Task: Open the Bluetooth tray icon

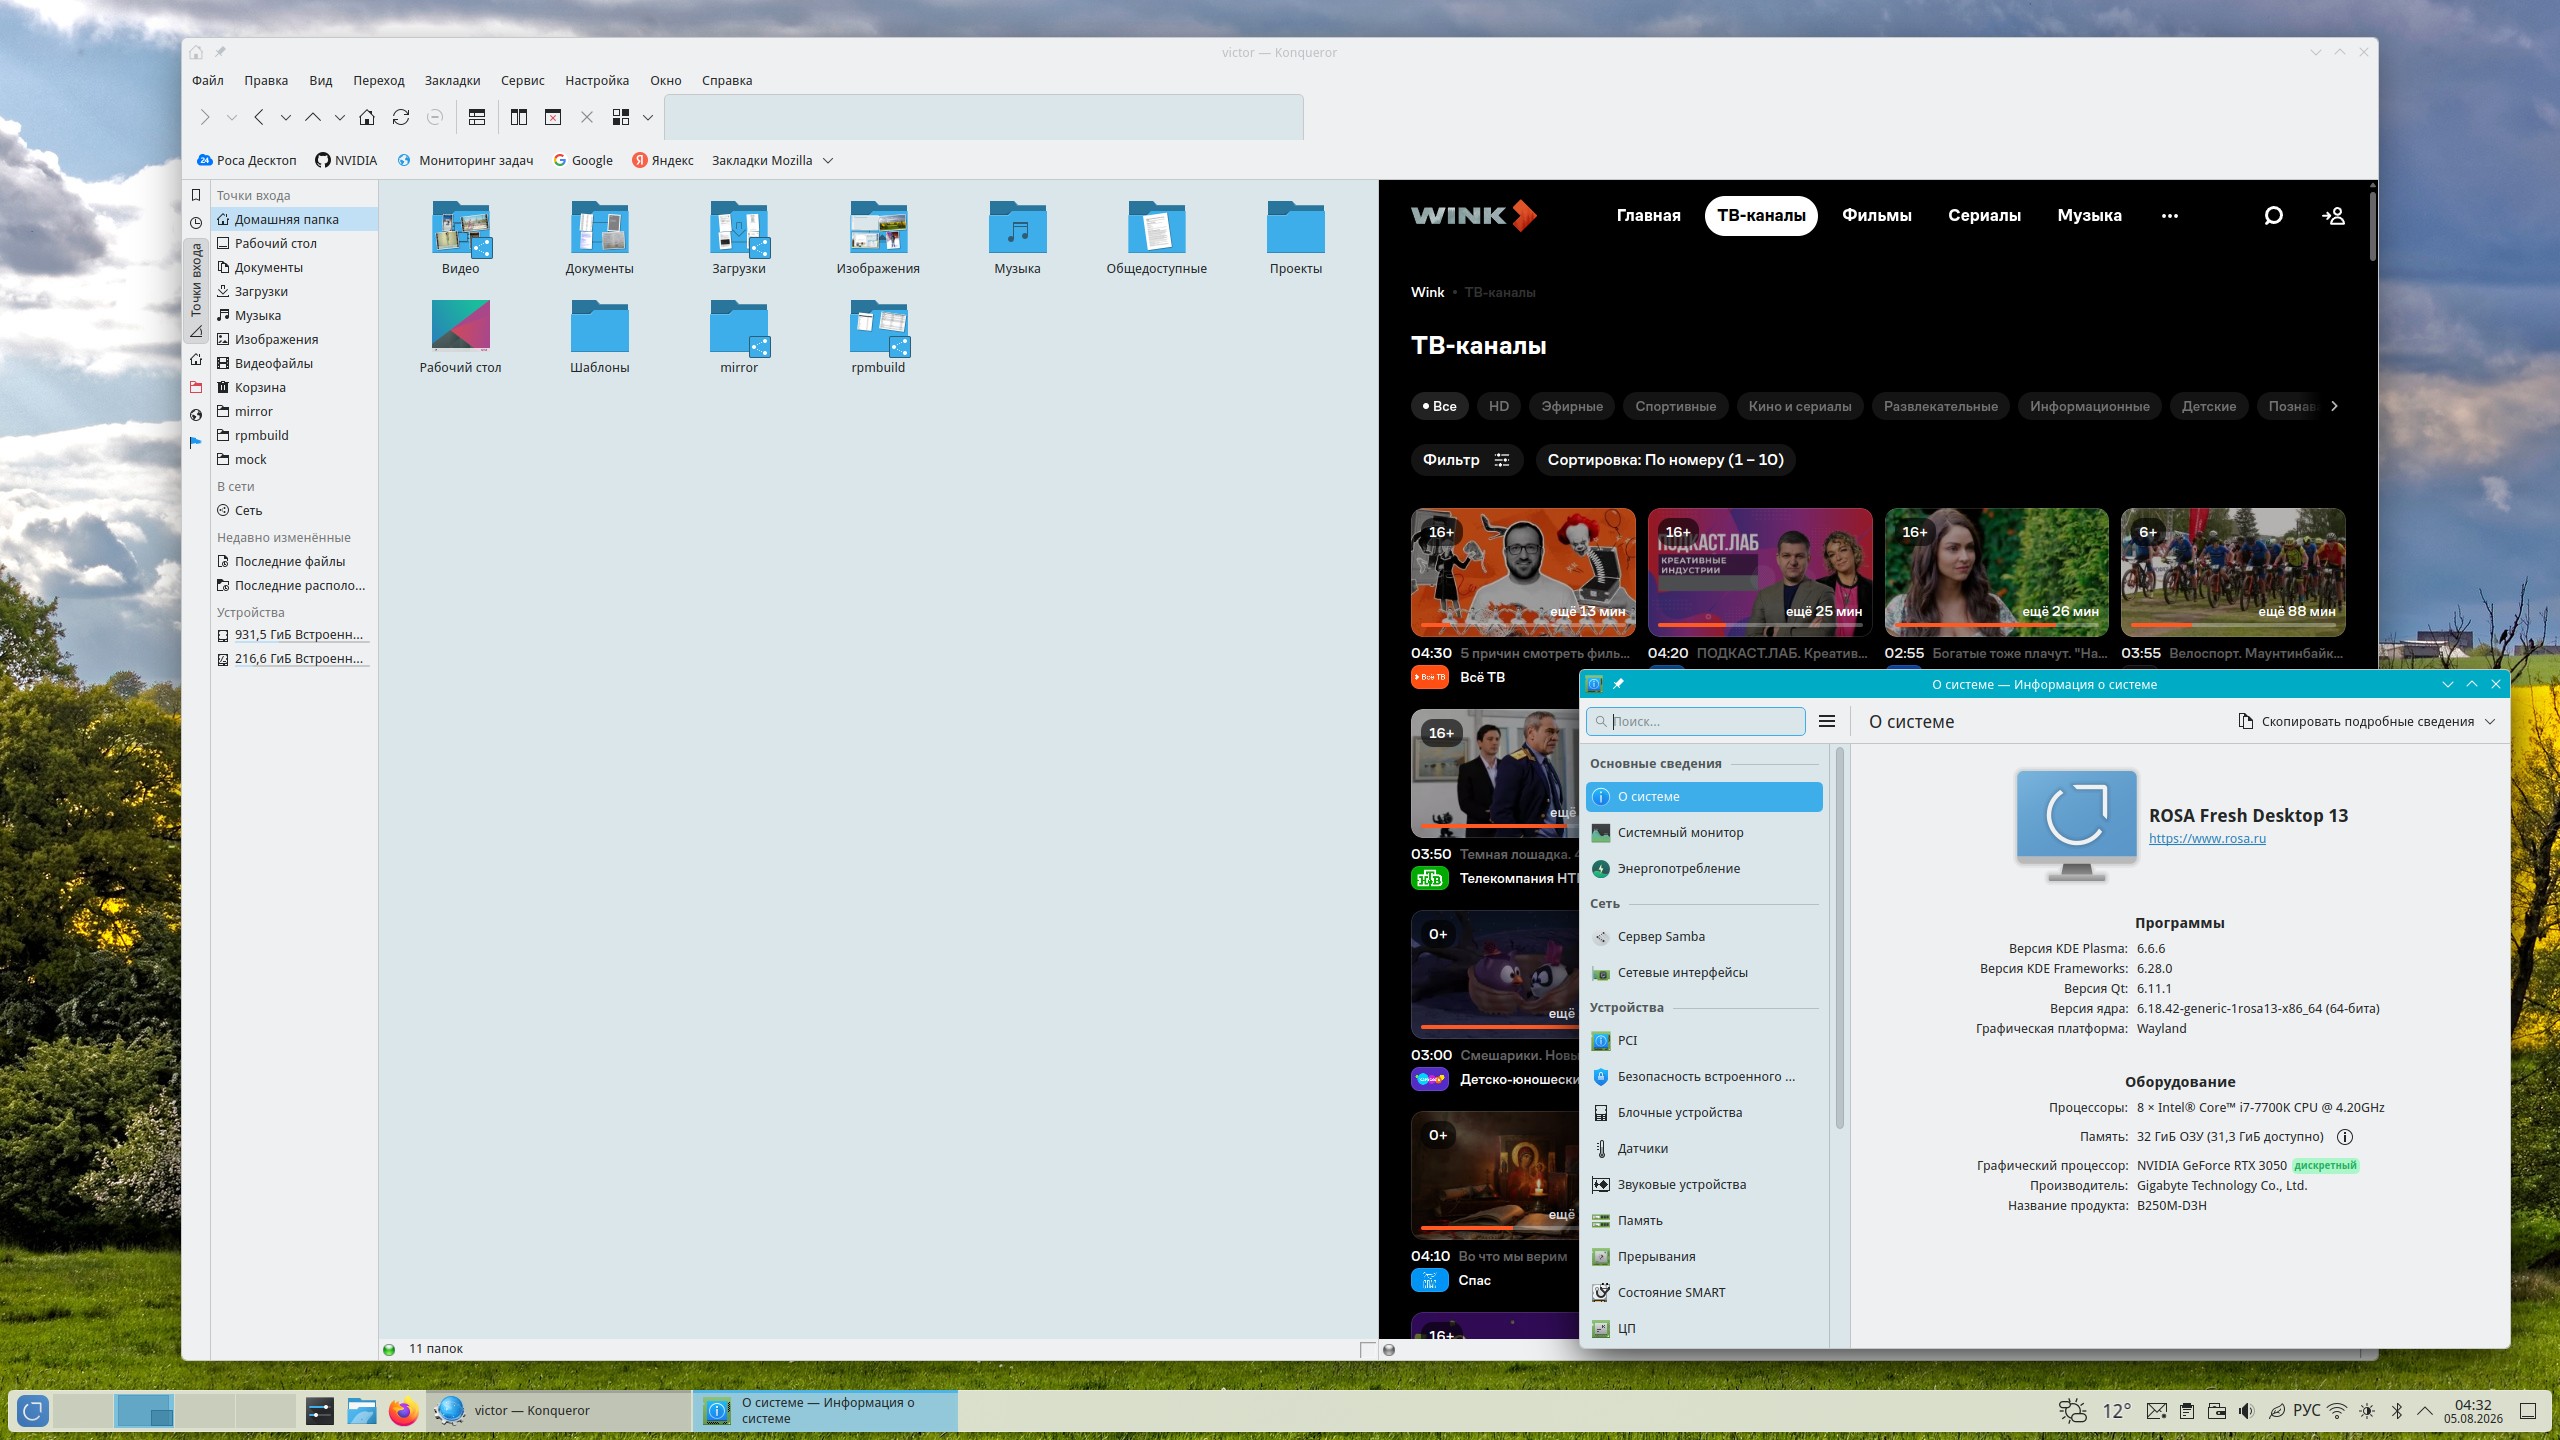Action: (2397, 1411)
